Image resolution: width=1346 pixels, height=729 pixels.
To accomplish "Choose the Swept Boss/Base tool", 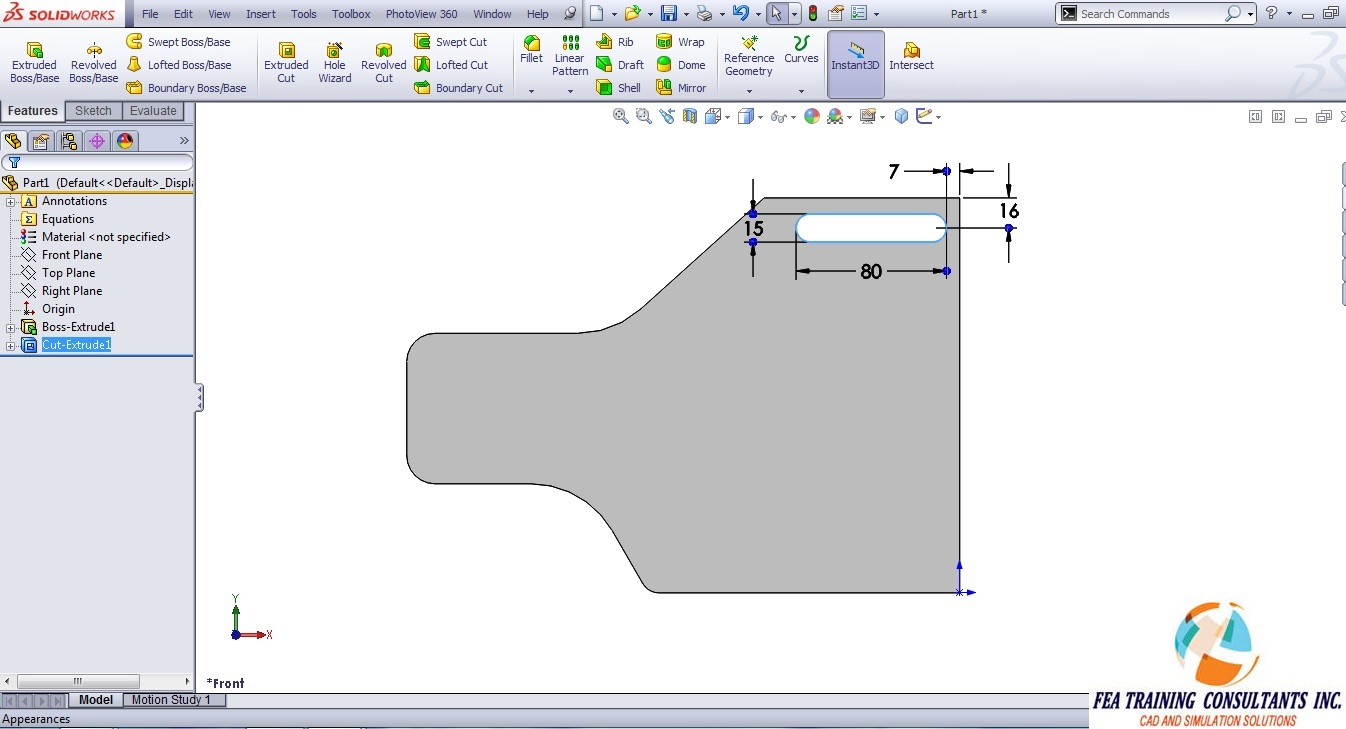I will tap(178, 42).
